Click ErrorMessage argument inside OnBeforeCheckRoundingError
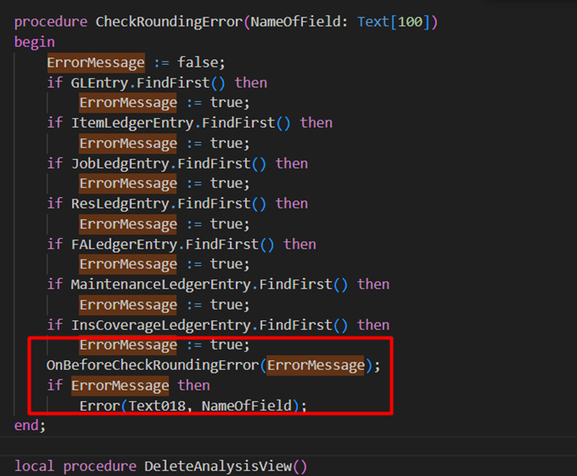This screenshot has width=577, height=476. click(x=316, y=365)
